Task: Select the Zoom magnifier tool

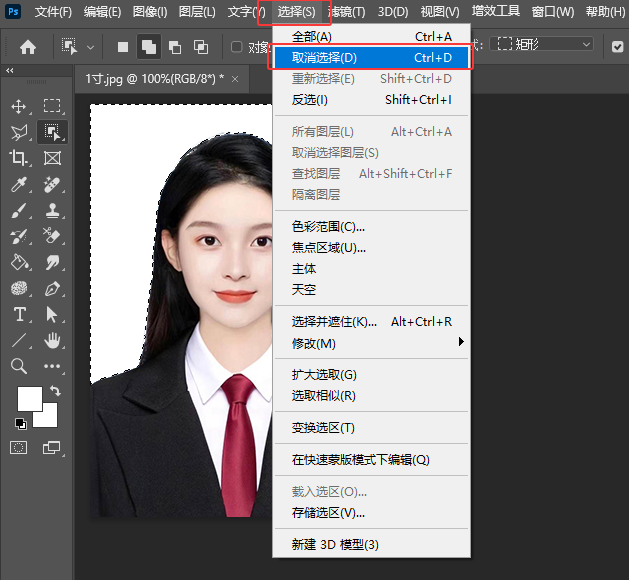Action: 19,366
